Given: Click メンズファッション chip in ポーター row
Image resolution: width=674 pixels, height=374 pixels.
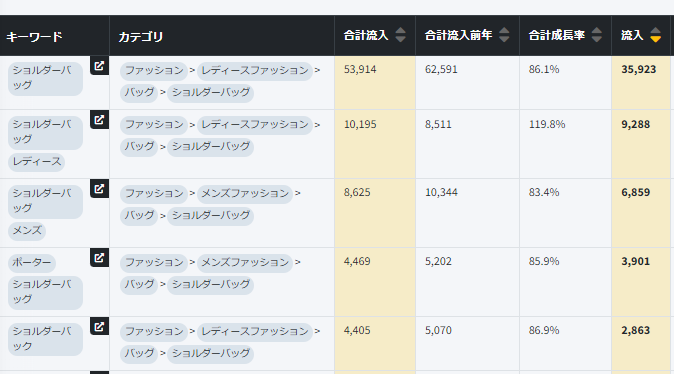Looking at the screenshot, I should click(x=245, y=263).
